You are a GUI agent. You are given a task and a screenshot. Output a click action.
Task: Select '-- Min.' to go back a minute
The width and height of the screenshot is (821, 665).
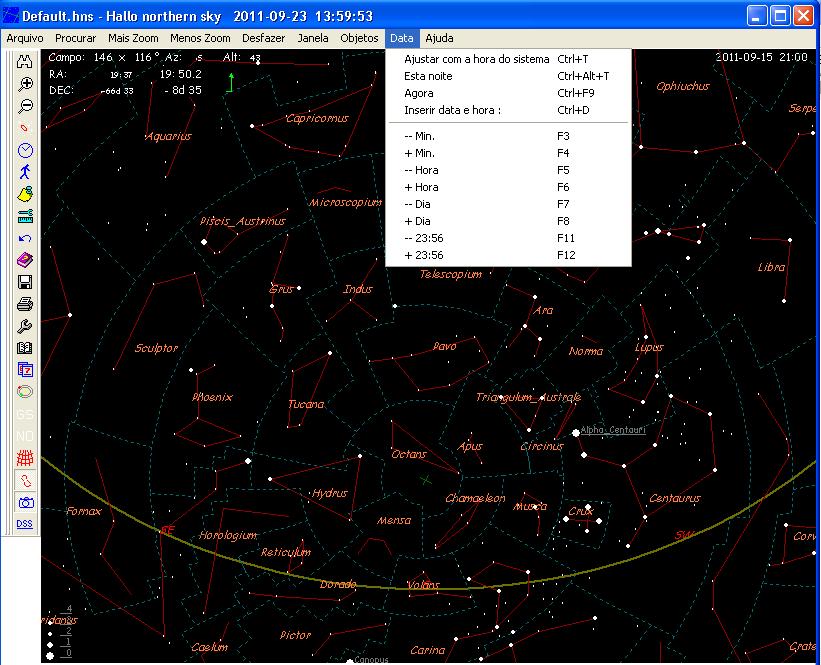[508, 136]
